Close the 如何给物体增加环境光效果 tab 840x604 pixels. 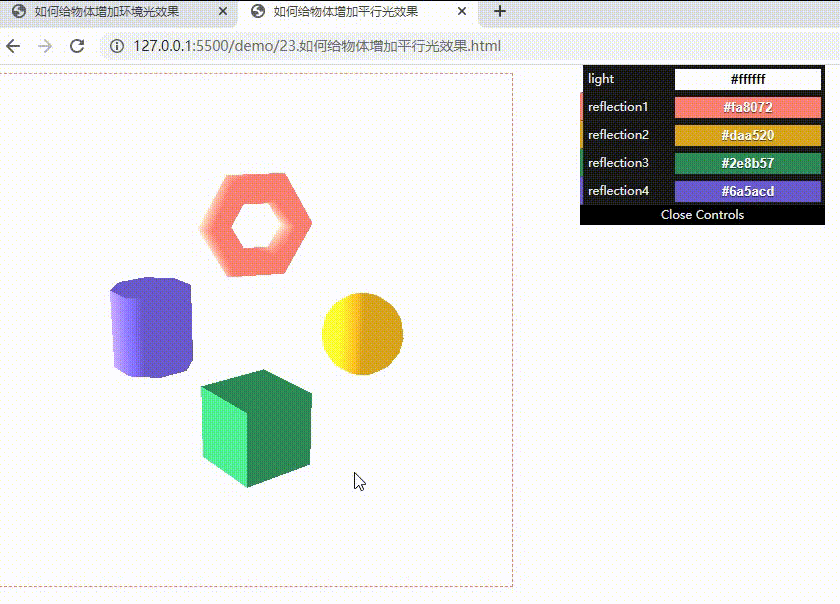(x=223, y=11)
